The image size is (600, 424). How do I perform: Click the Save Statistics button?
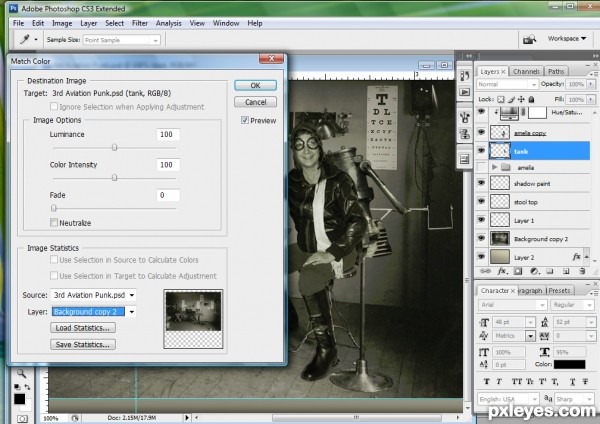coord(83,344)
